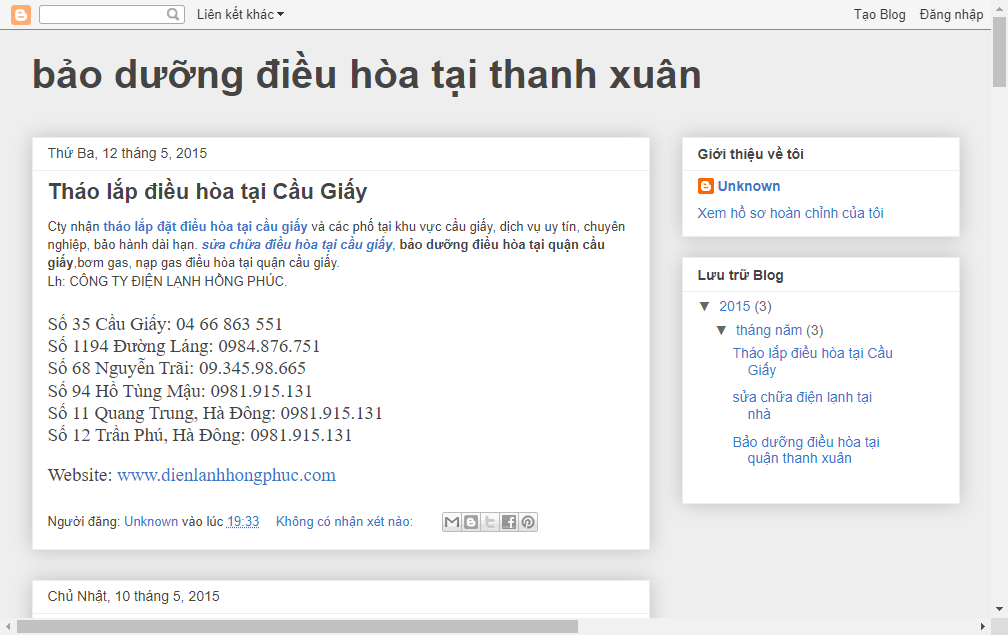The height and width of the screenshot is (635, 1008).
Task: Click the scroll right arrow button
Action: (982, 626)
